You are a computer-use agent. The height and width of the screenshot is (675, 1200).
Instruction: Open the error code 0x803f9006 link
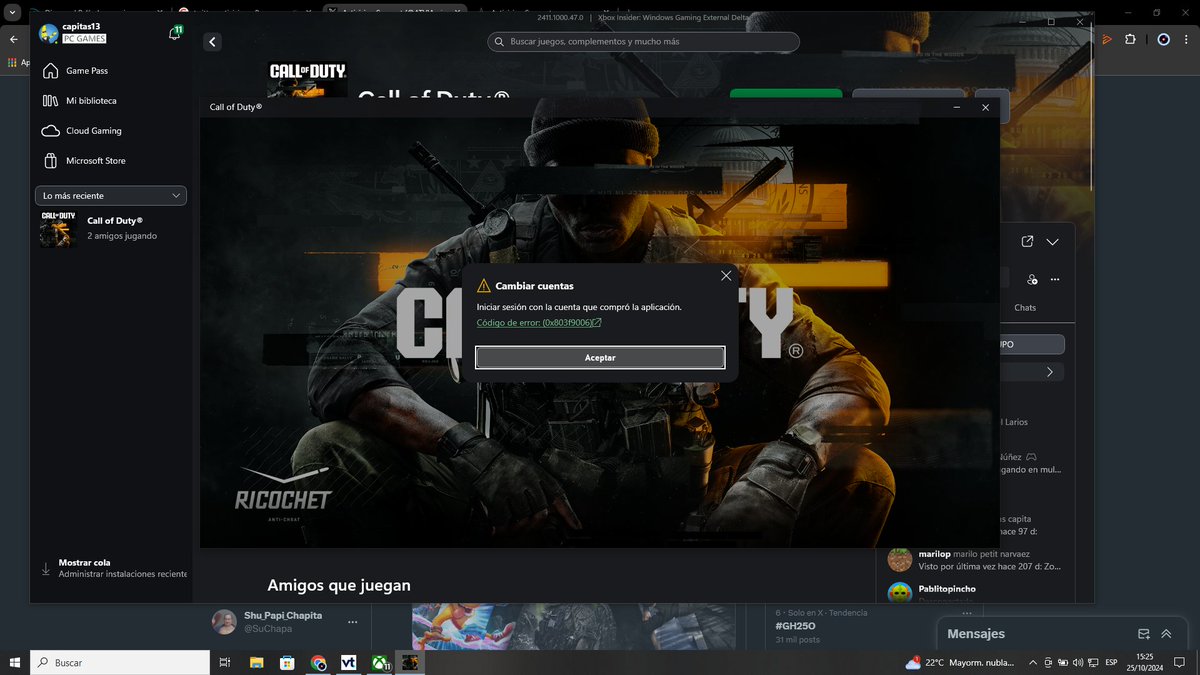pos(539,323)
